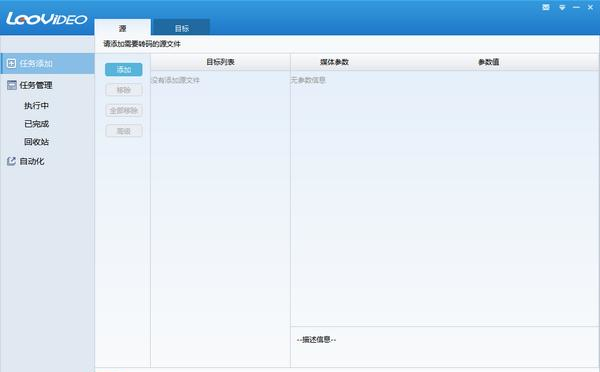Open the title bar dropdown menu icon
Viewport: 600px width, 372px height.
[562, 8]
